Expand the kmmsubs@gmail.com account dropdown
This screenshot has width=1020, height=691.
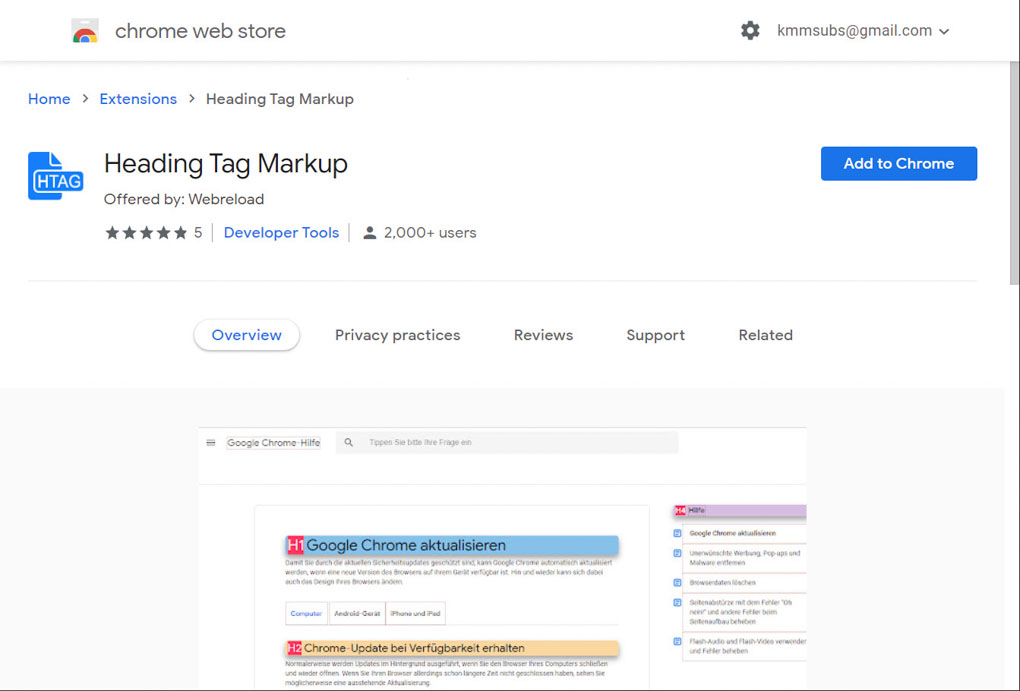(x=863, y=31)
